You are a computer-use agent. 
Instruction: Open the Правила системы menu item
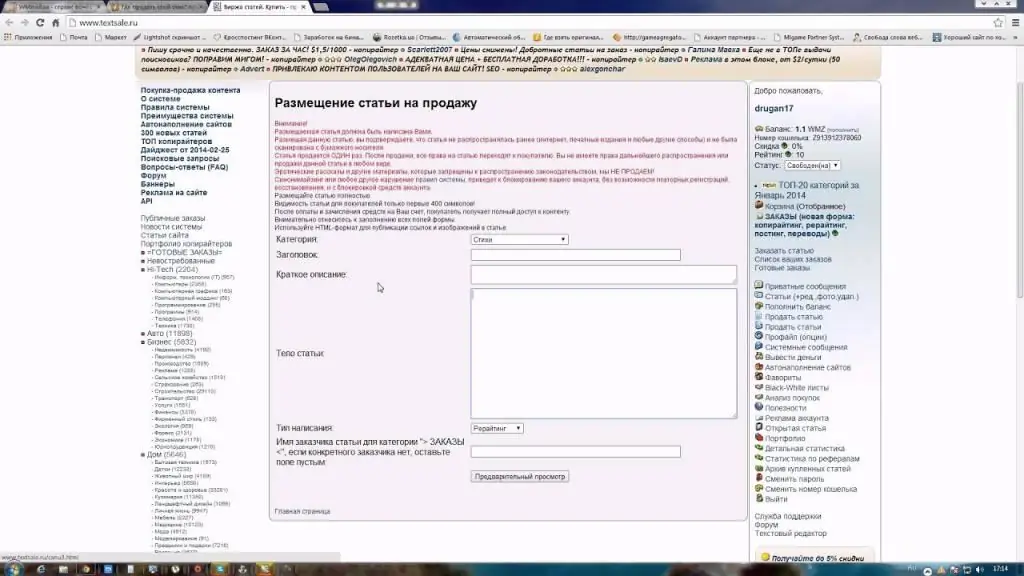175,107
